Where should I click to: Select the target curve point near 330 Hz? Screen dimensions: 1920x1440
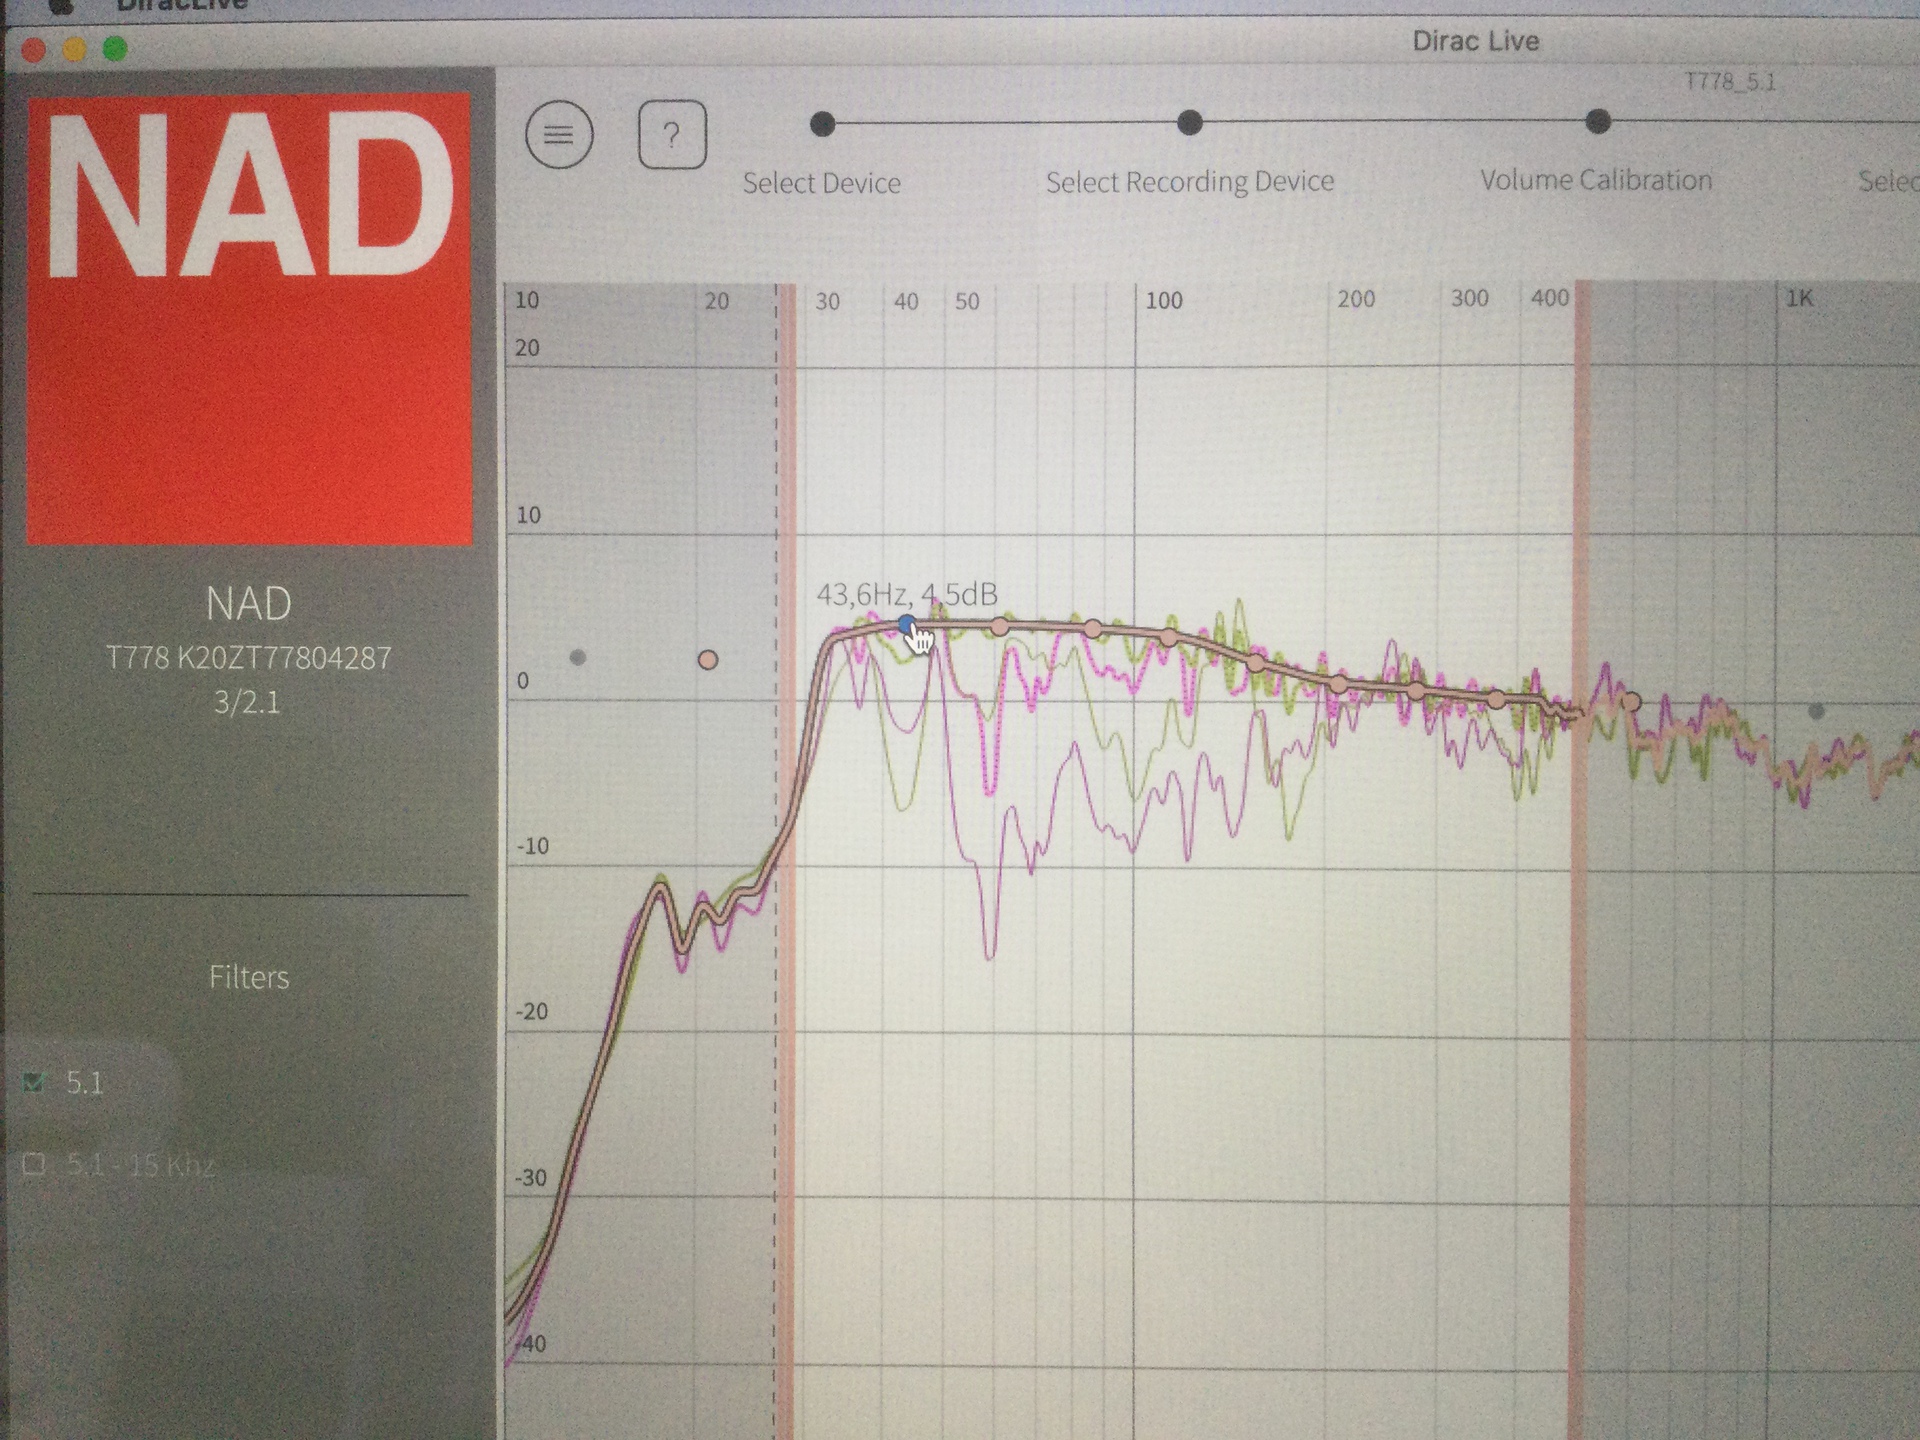point(1496,699)
